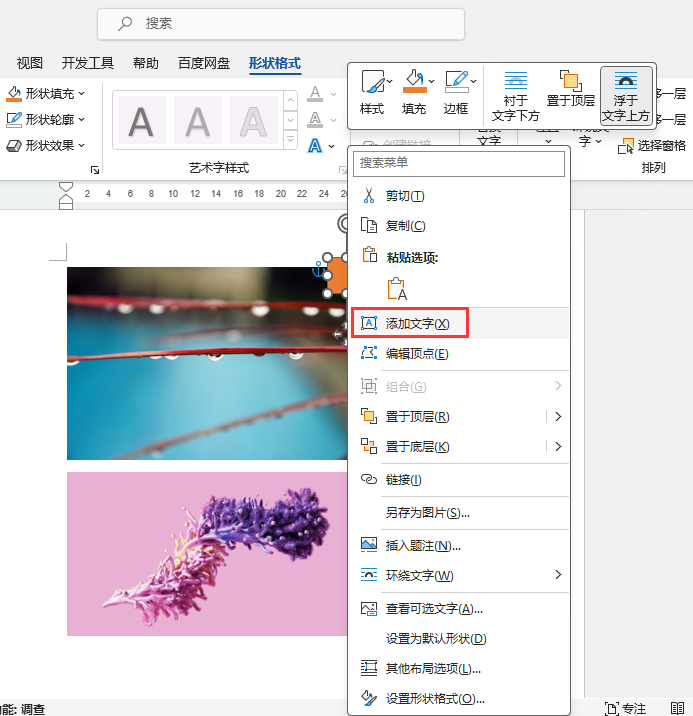The width and height of the screenshot is (693, 716).
Task: Open the Style (样式) dropdown arrow
Action: [389, 82]
